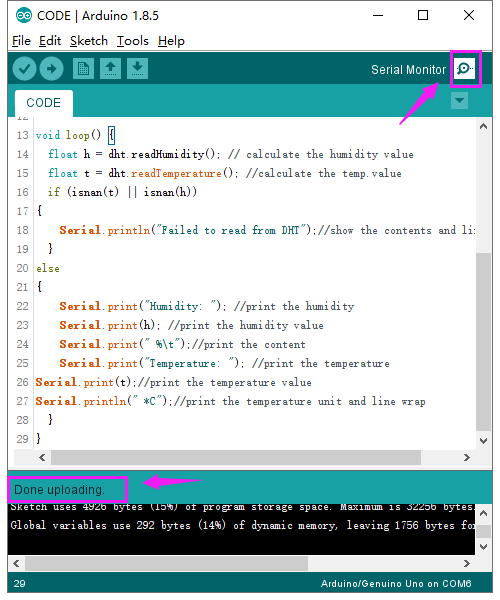This screenshot has width=500, height=600.
Task: Click the 'Serial.print(h)' line
Action: (191, 326)
